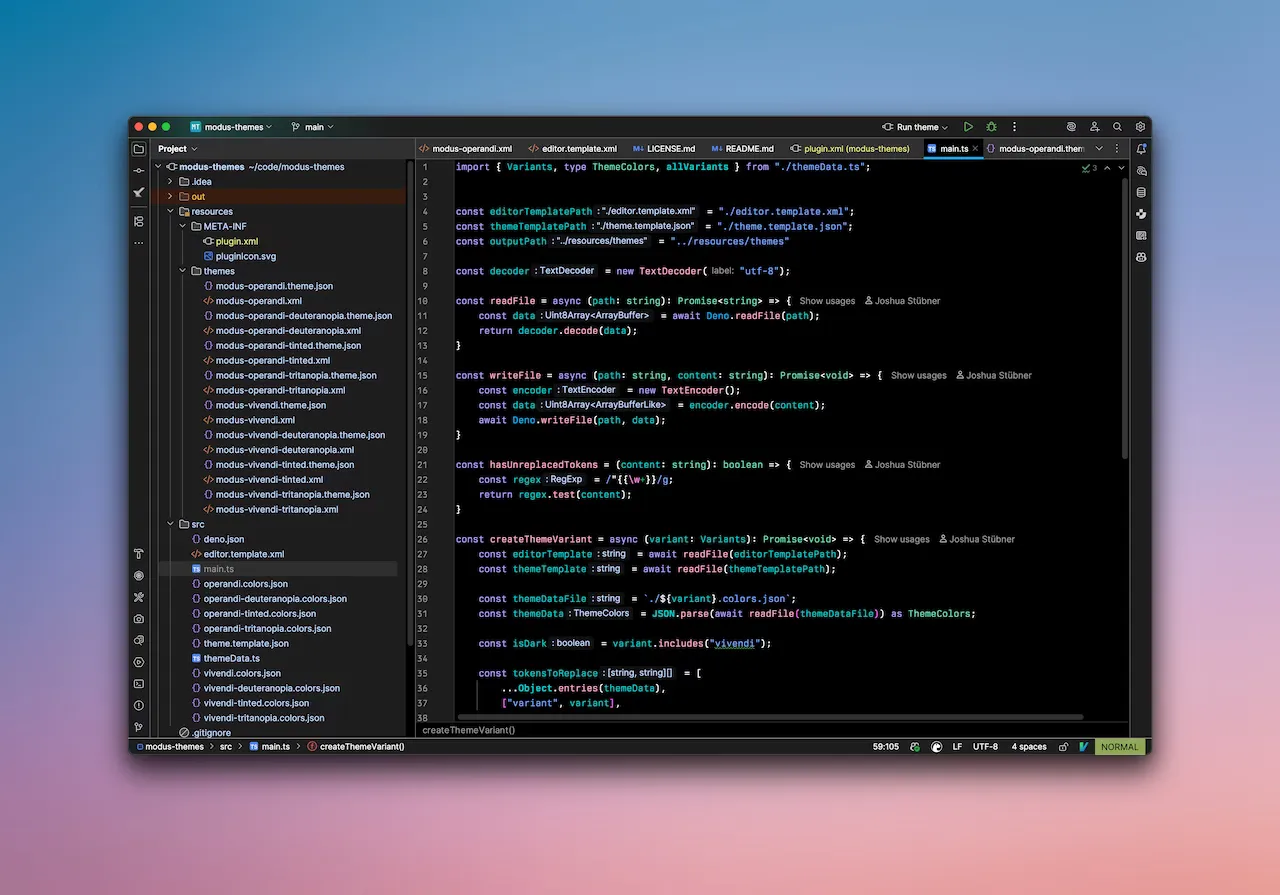
Task: Run the project with the green Run button
Action: click(x=968, y=126)
